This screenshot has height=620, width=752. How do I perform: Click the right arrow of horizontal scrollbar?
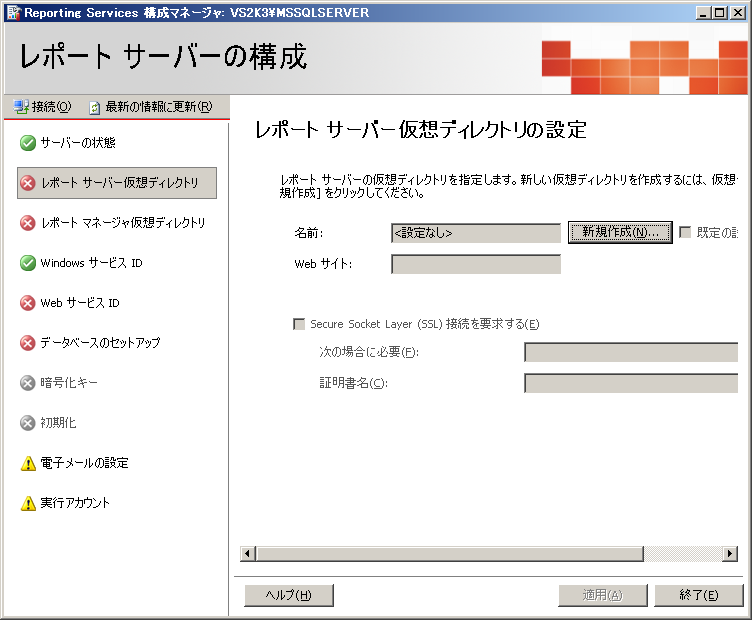[730, 554]
